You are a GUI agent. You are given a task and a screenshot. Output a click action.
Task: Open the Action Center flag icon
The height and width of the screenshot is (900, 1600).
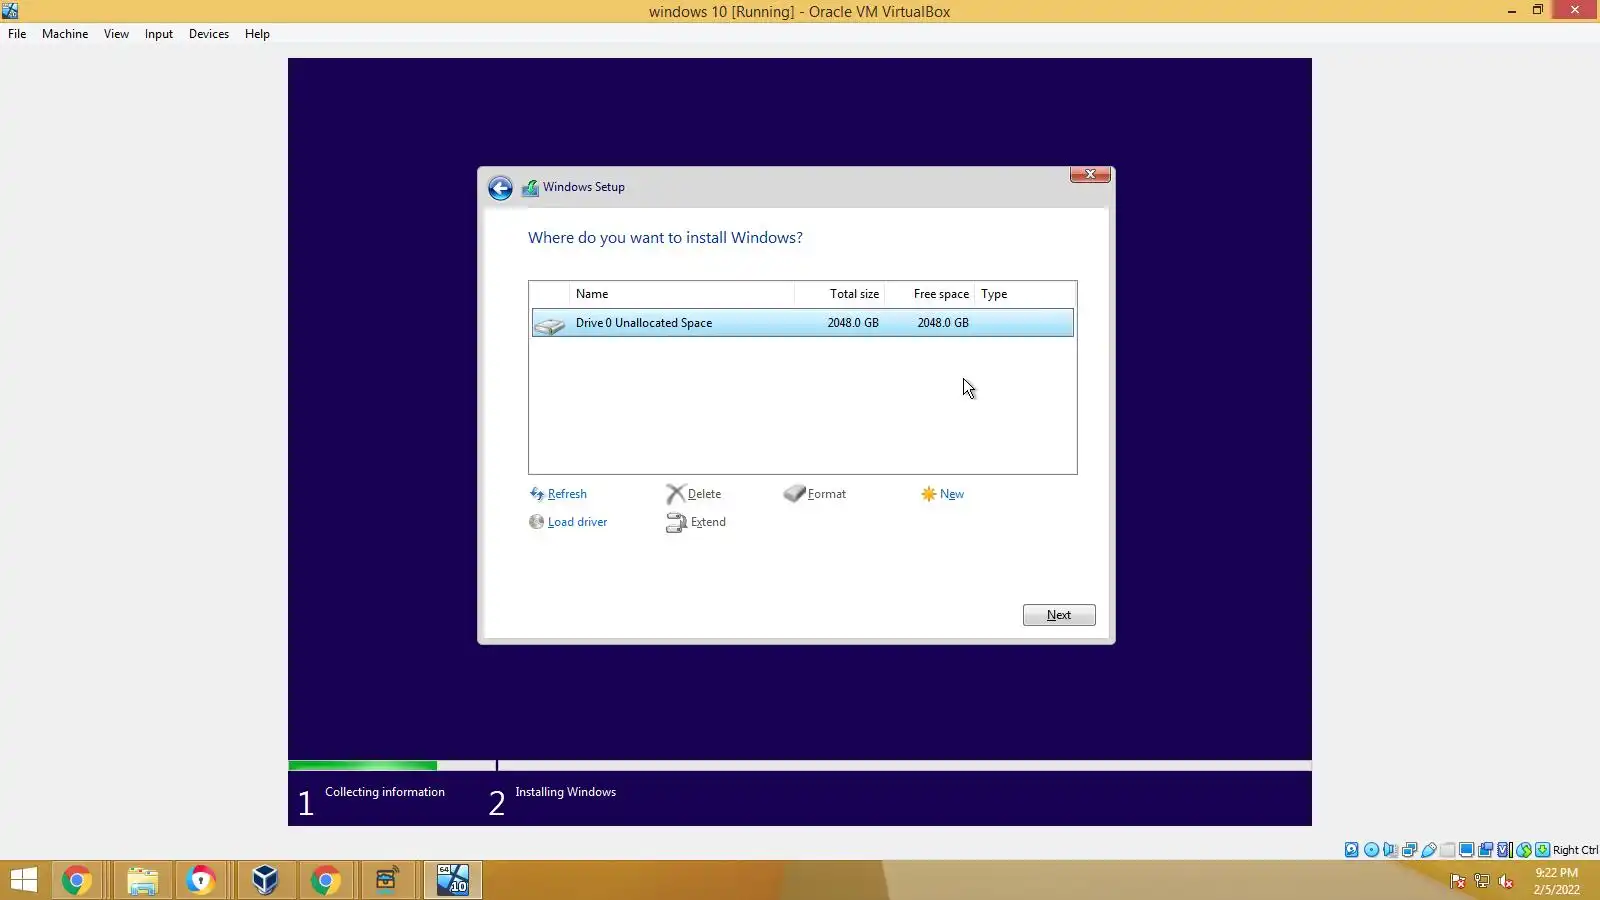[1458, 881]
